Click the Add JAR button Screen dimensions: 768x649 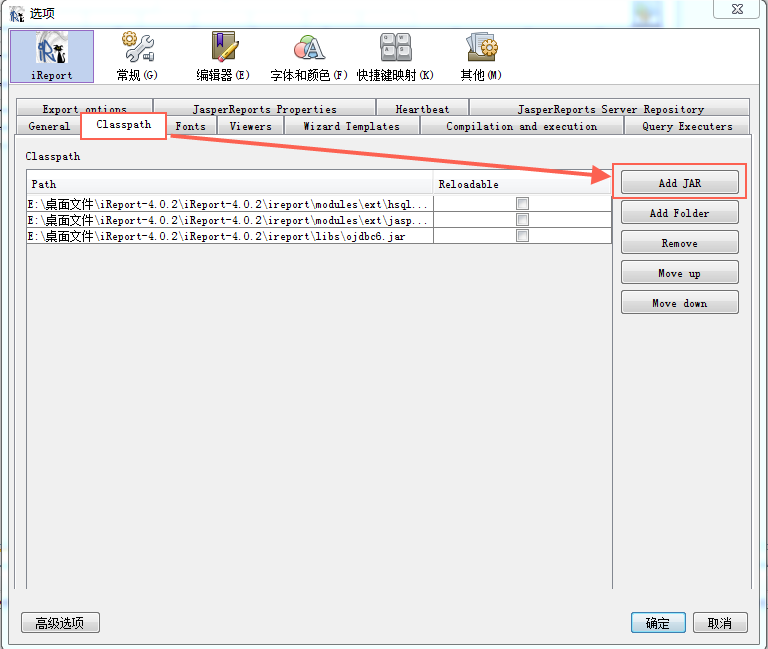pyautogui.click(x=680, y=183)
